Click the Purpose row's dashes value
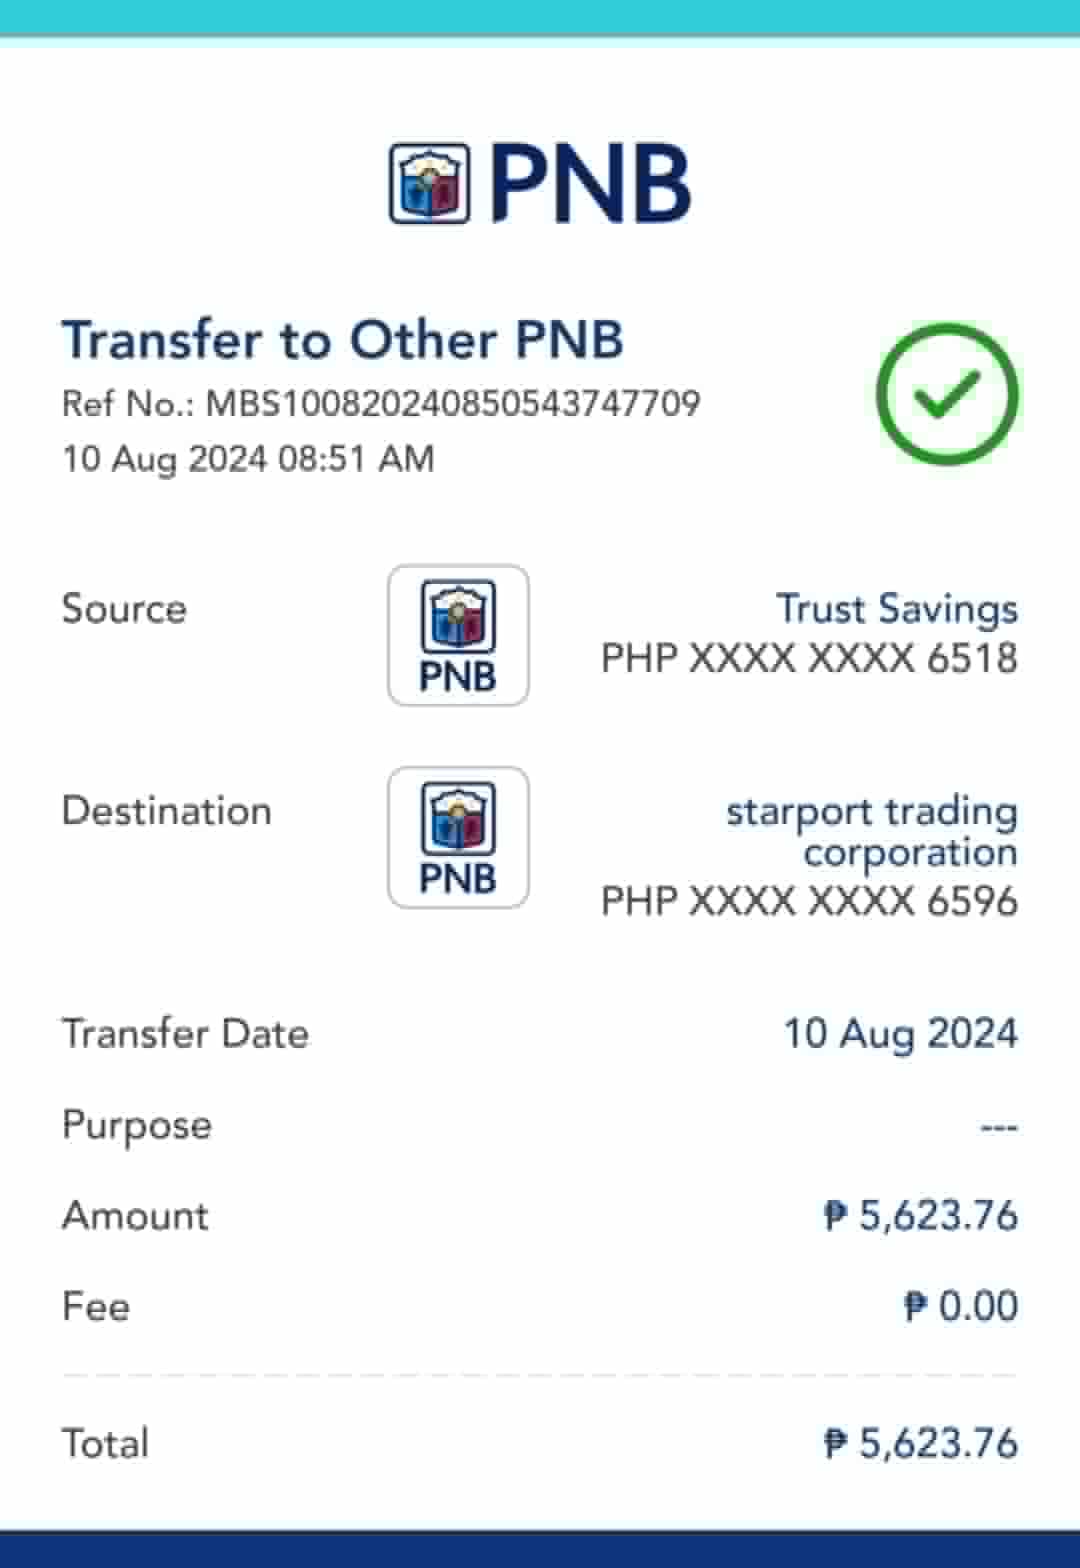Screen dimensions: 1080x1568 point(998,1127)
